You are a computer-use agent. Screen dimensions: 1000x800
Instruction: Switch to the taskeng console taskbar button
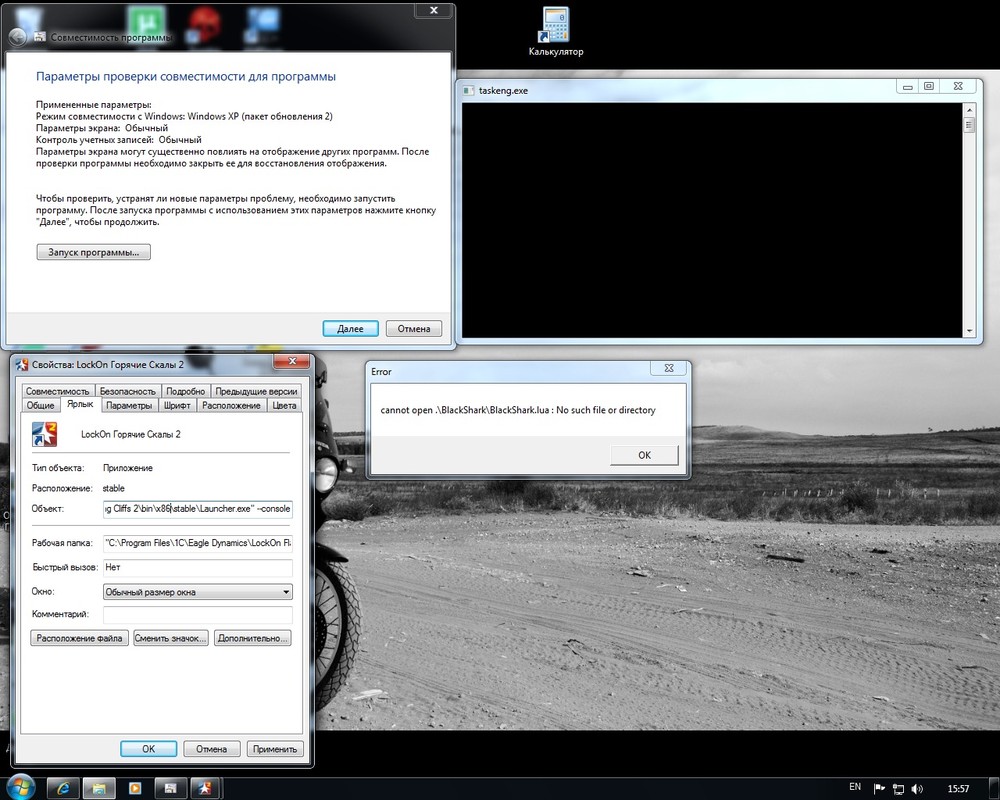pos(170,789)
